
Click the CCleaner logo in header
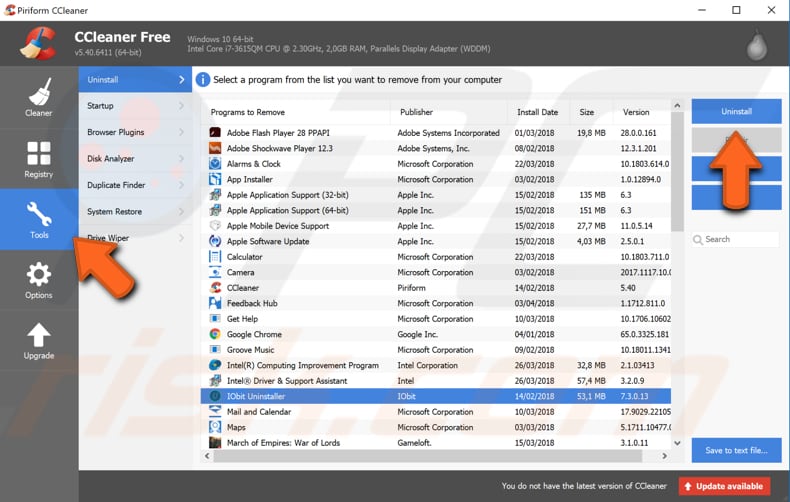tap(38, 43)
